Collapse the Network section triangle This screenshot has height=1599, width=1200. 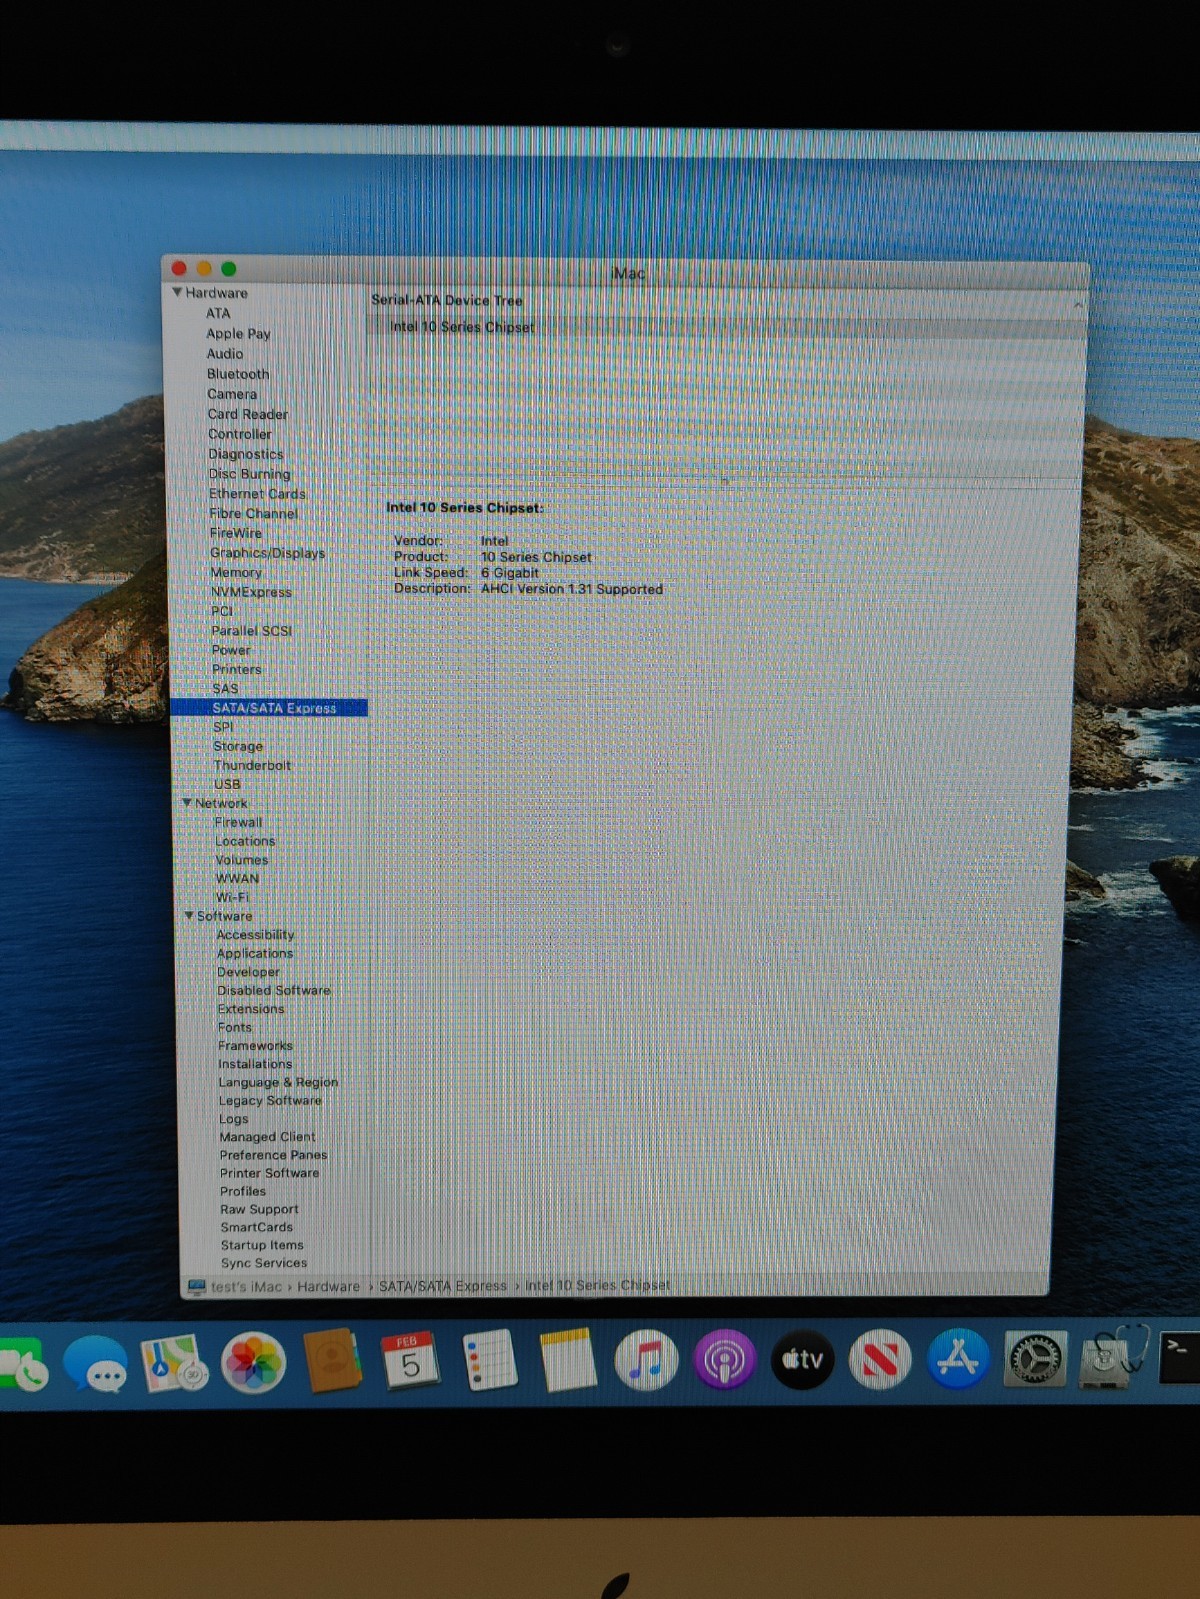point(187,802)
